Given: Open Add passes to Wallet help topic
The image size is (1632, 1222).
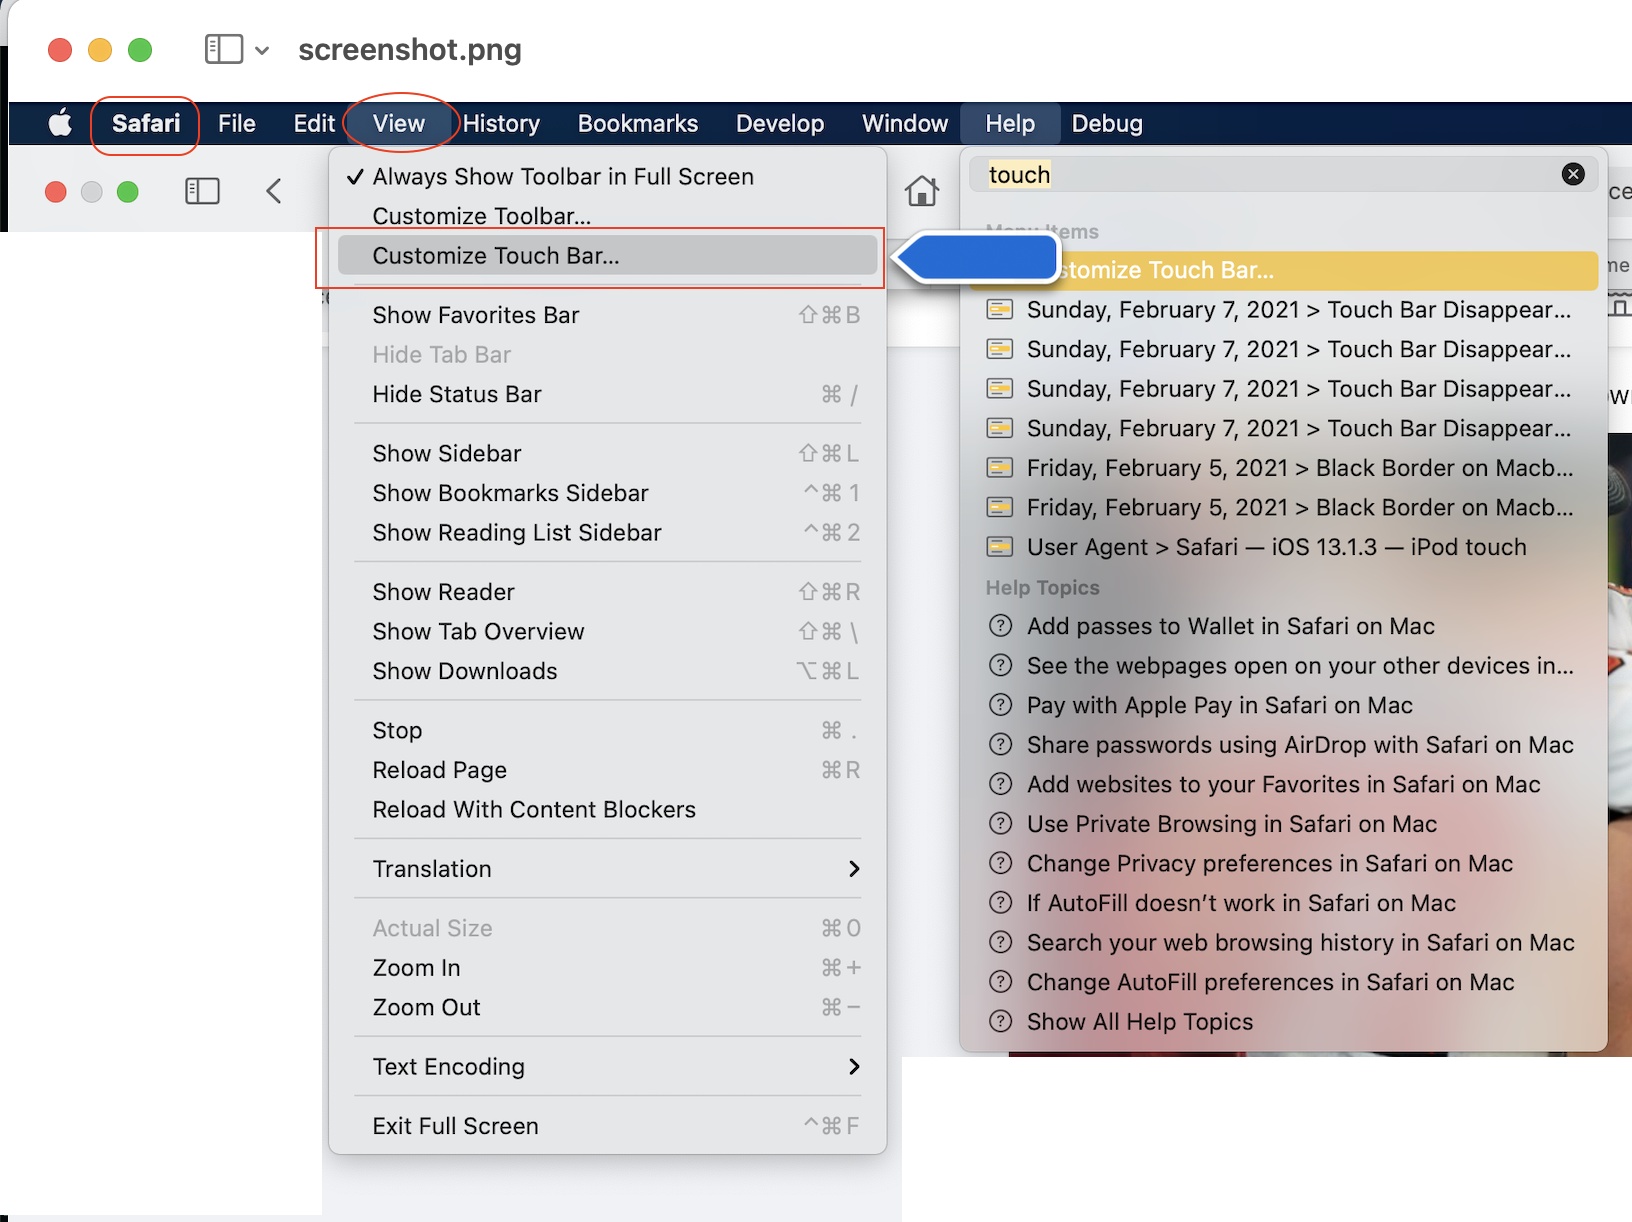Looking at the screenshot, I should click(1284, 626).
